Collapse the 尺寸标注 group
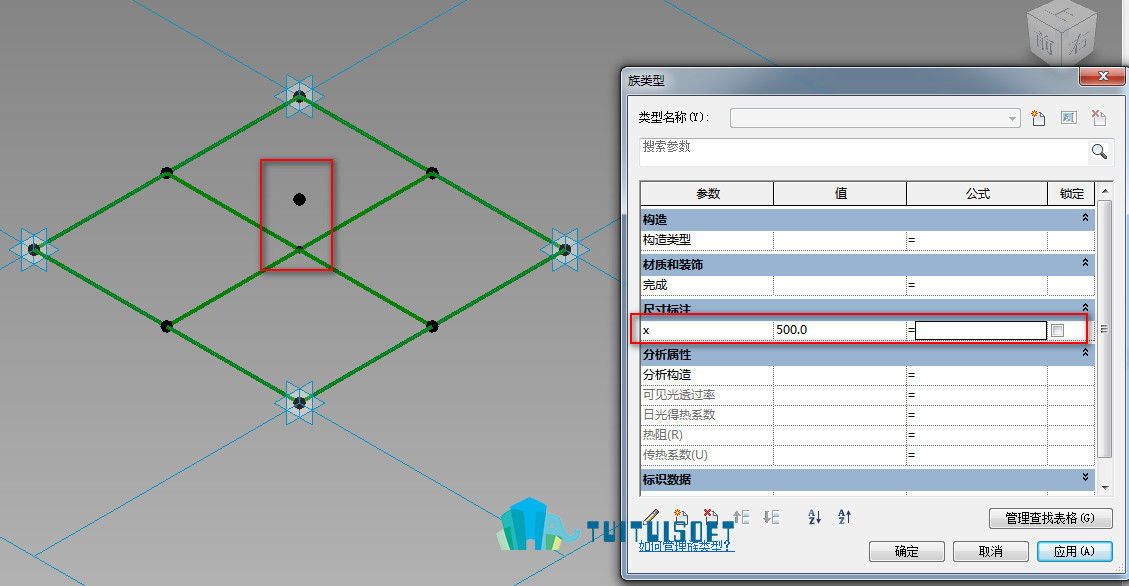 pos(1085,307)
